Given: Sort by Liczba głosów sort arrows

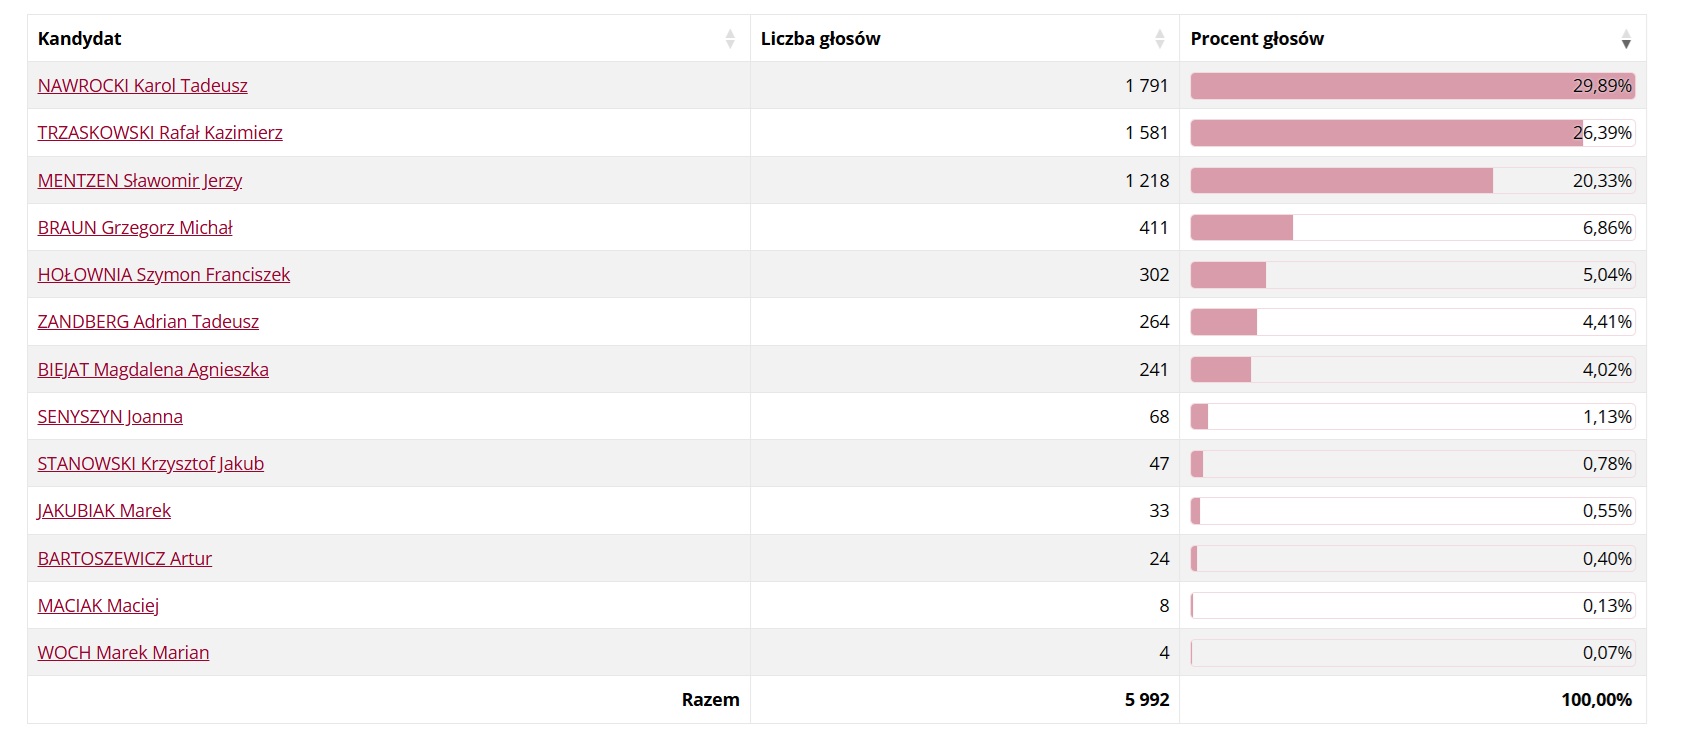Looking at the screenshot, I should point(1160,39).
